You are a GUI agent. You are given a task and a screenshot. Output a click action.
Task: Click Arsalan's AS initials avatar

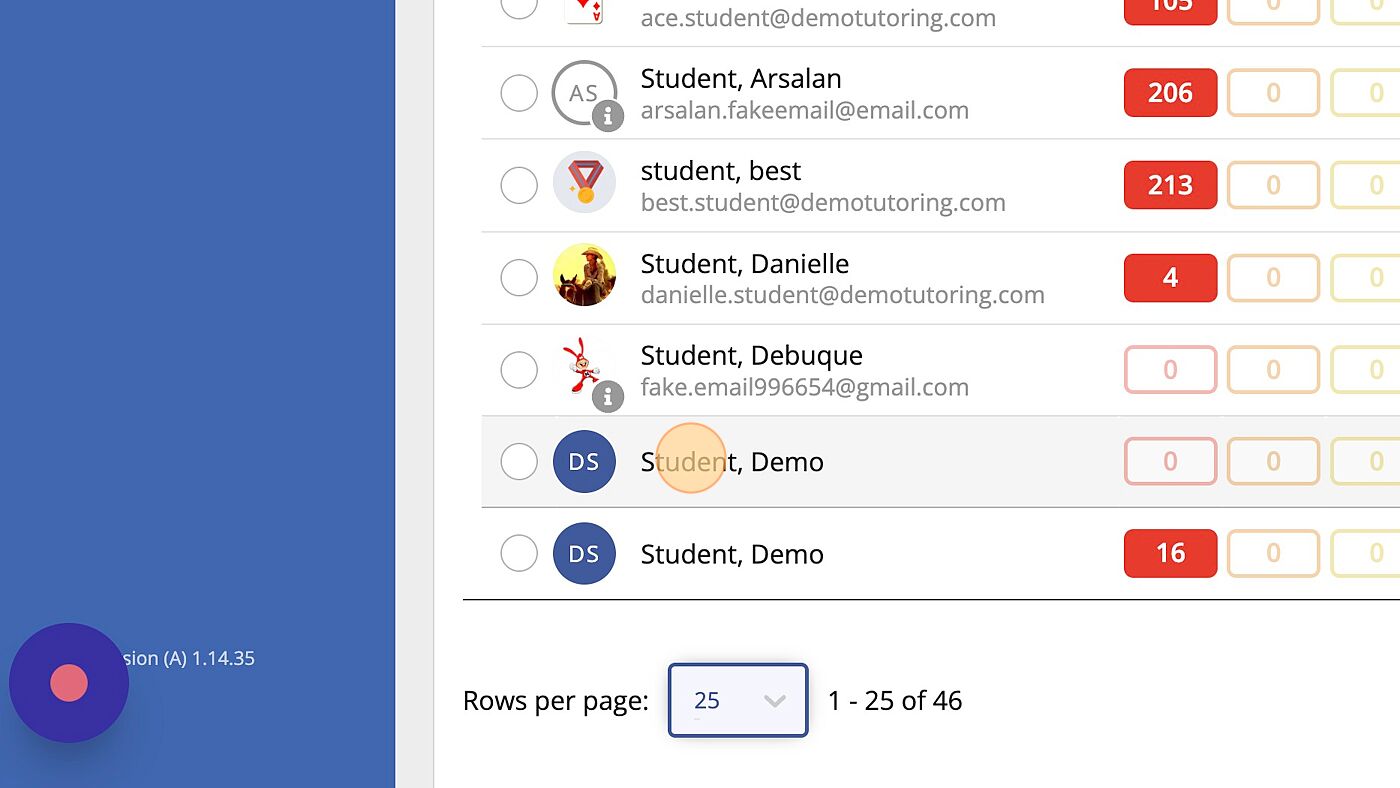[582, 92]
